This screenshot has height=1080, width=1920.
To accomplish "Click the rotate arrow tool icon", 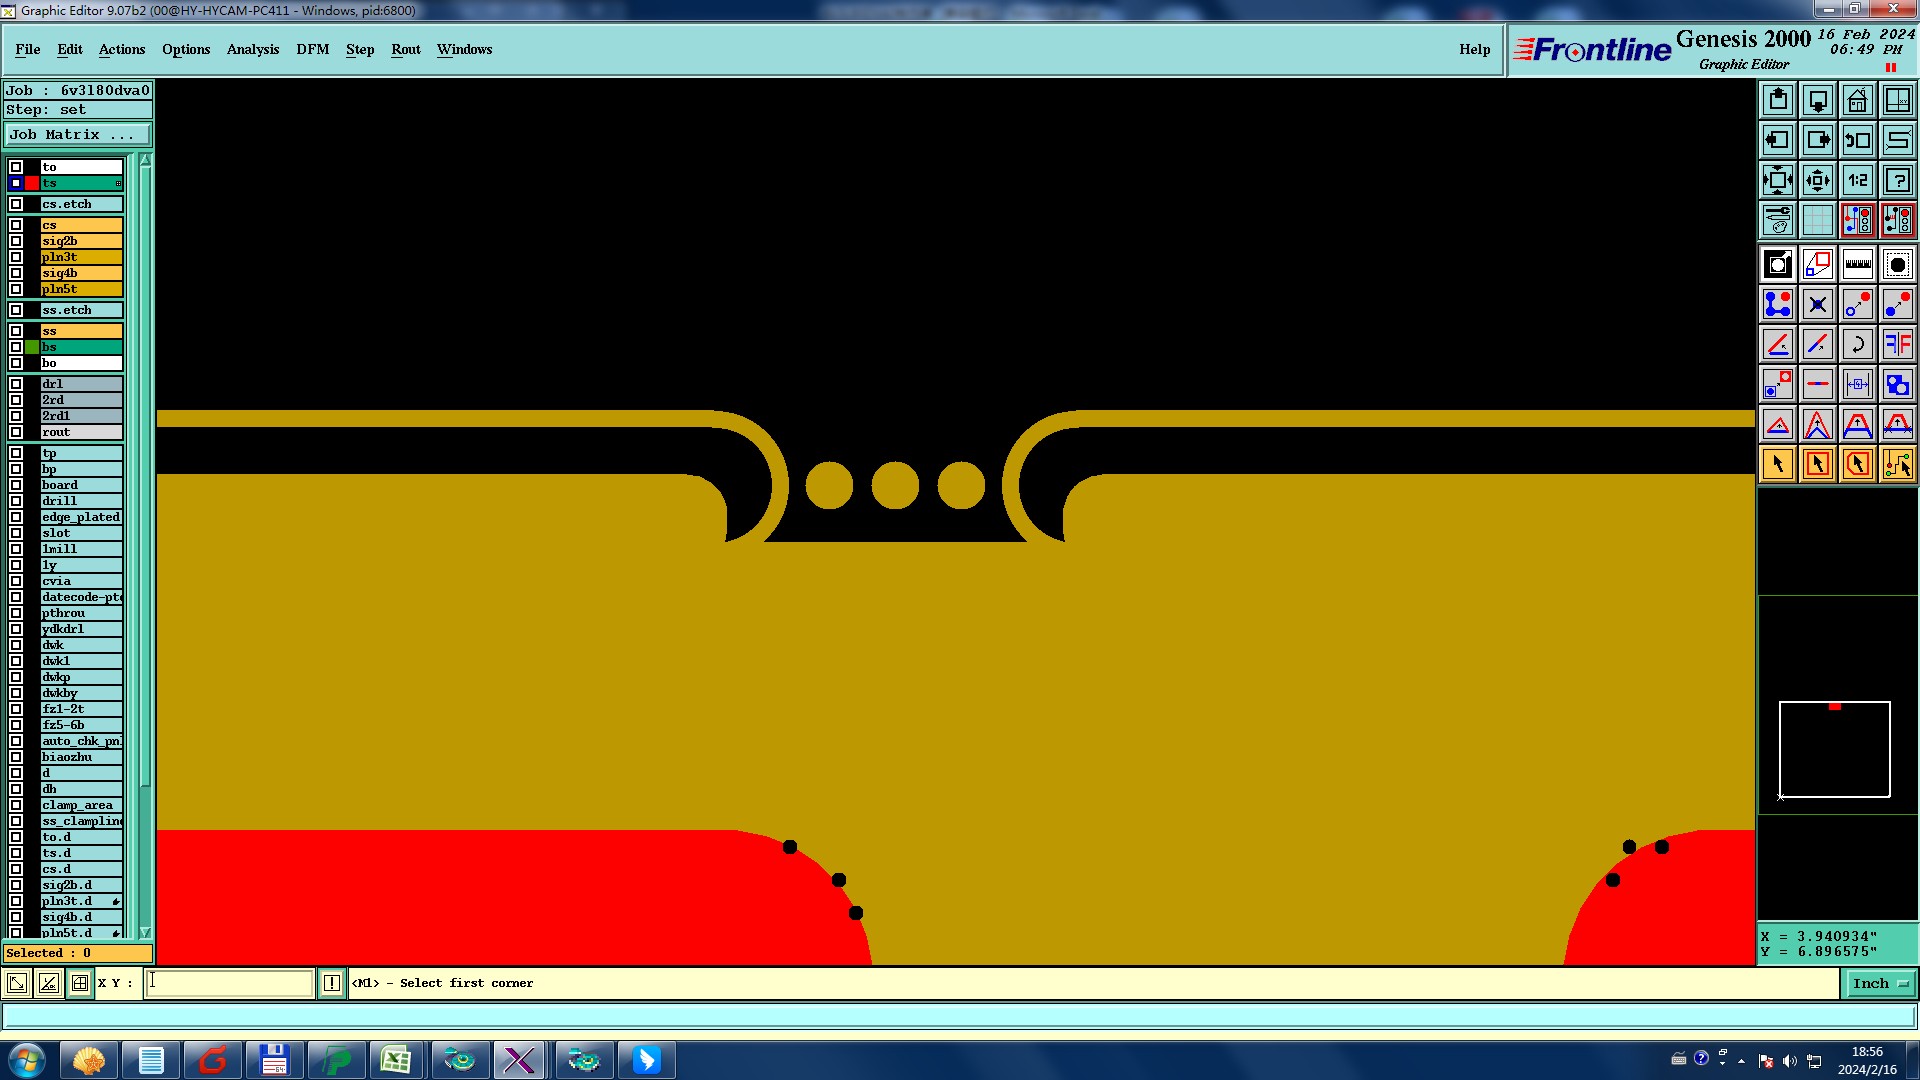I will click(1857, 344).
